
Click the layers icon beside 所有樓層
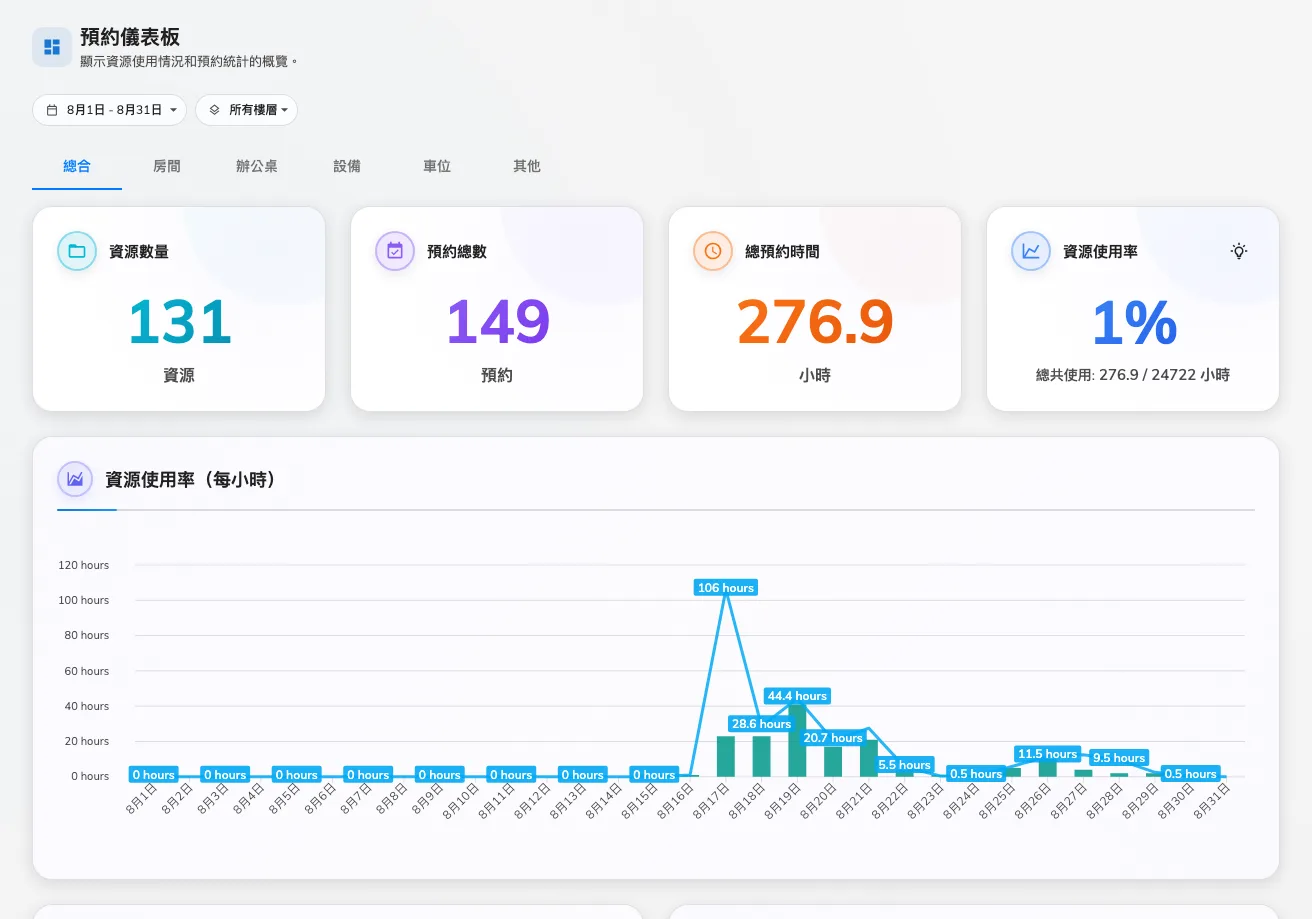(215, 110)
